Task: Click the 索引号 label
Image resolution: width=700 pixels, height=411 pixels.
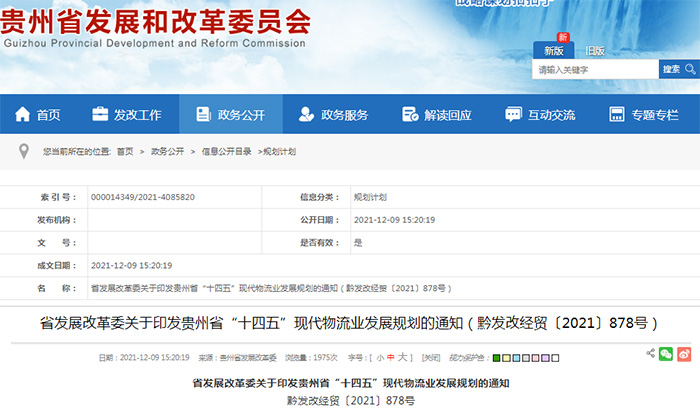Action: click(58, 197)
